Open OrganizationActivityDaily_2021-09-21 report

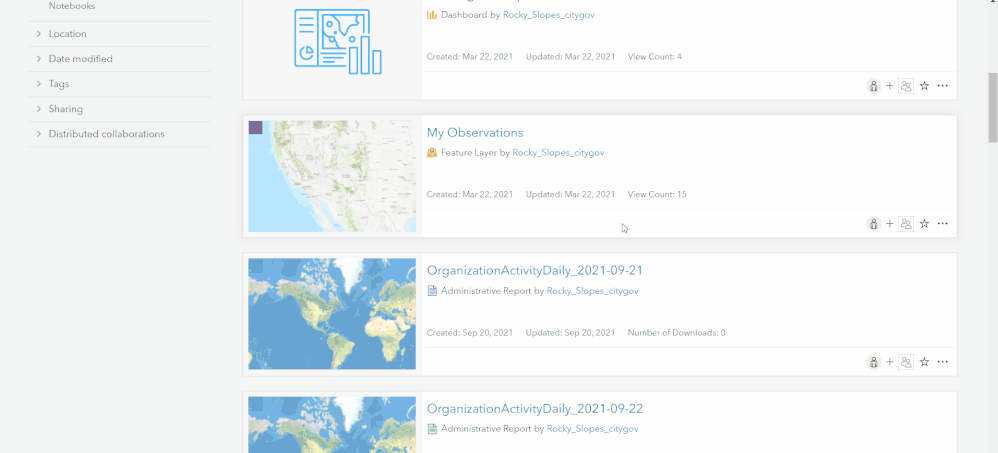535,270
